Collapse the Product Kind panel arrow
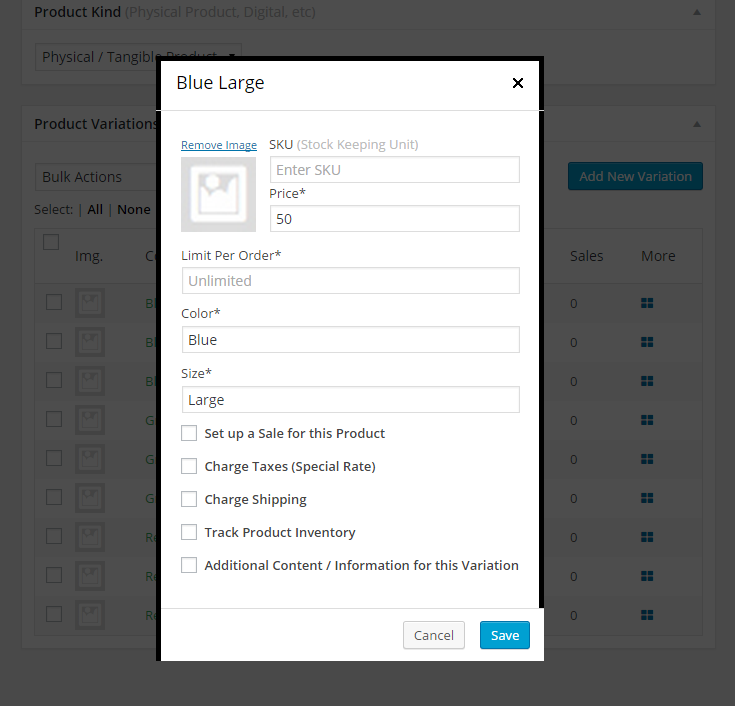Image resolution: width=735 pixels, height=706 pixels. coord(697,12)
